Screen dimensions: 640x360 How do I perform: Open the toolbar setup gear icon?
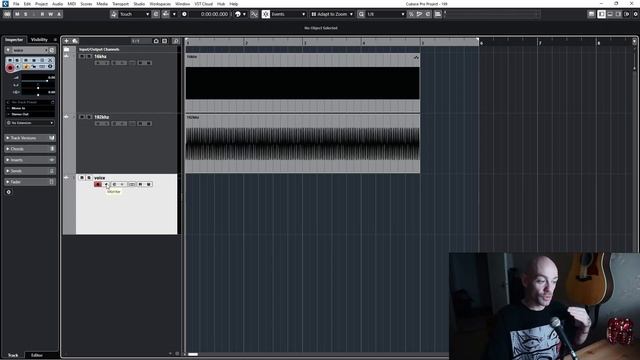coord(635,14)
